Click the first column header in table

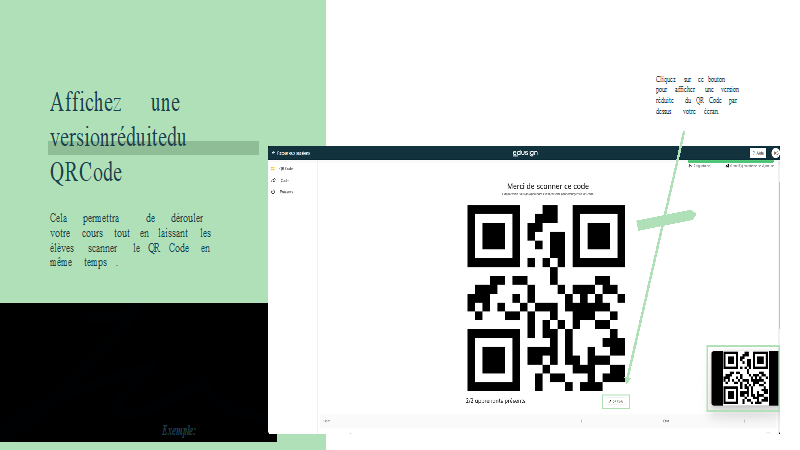tap(327, 421)
